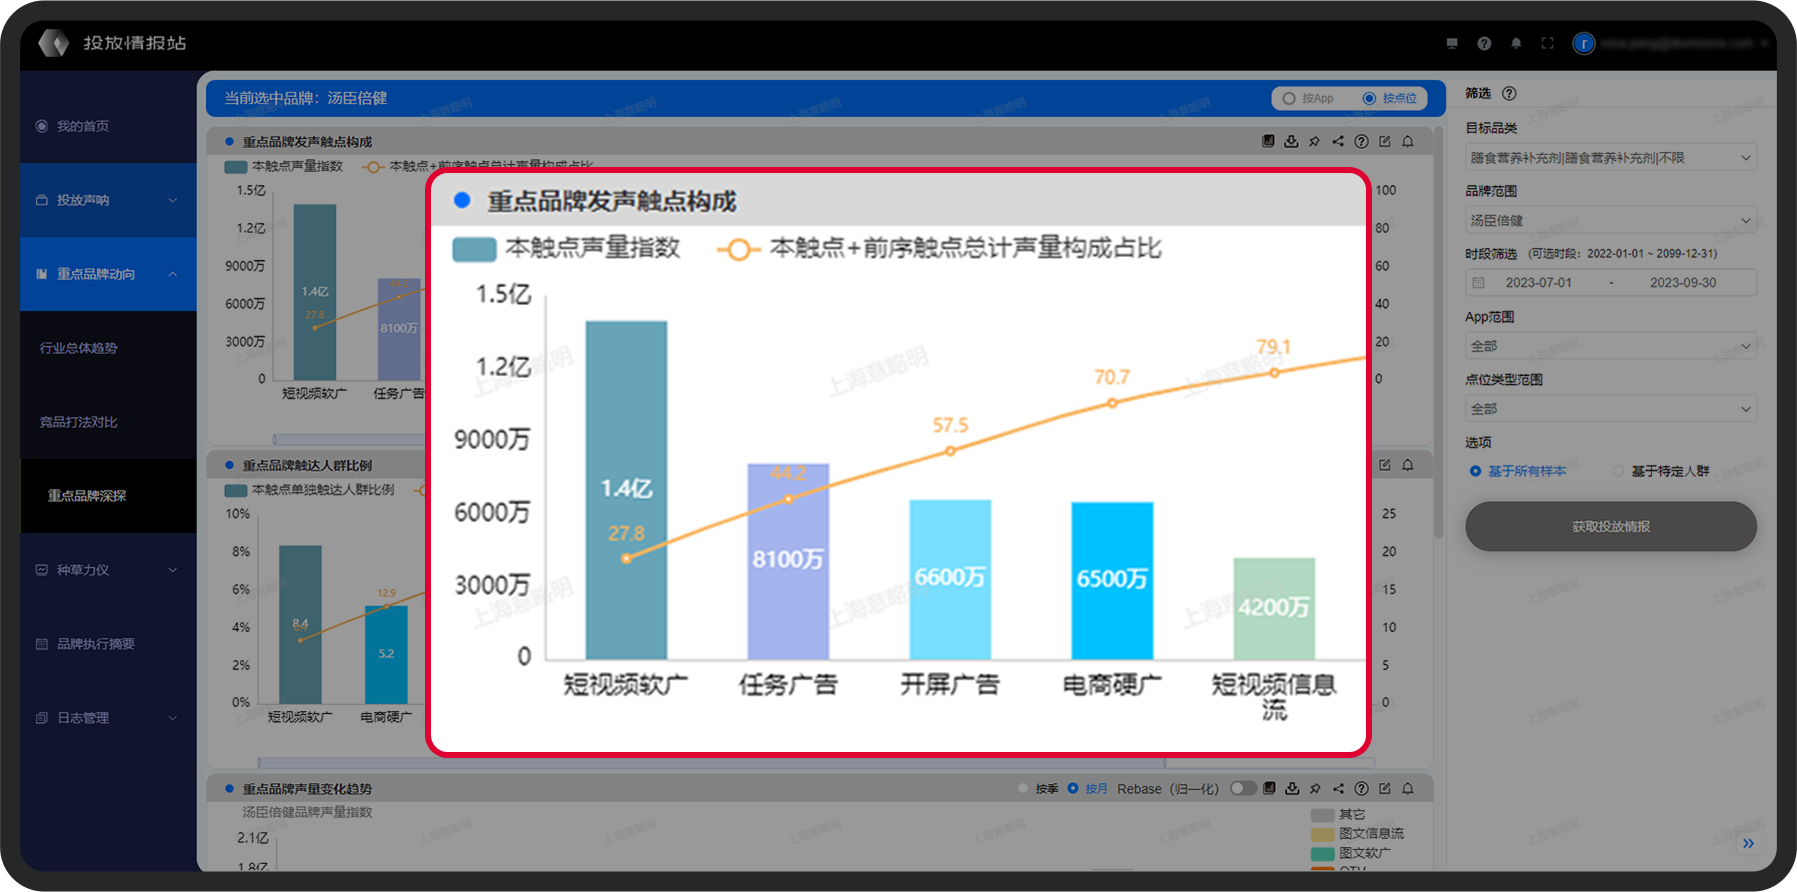Click horizontal zoom slider under 发声触点构成 chart
This screenshot has width=1797, height=892.
350,439
